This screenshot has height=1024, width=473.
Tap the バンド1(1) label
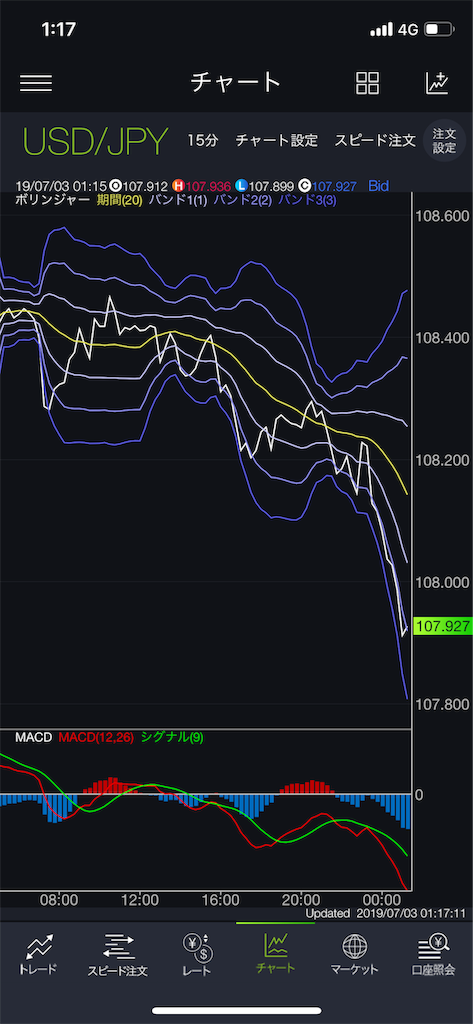coord(178,200)
